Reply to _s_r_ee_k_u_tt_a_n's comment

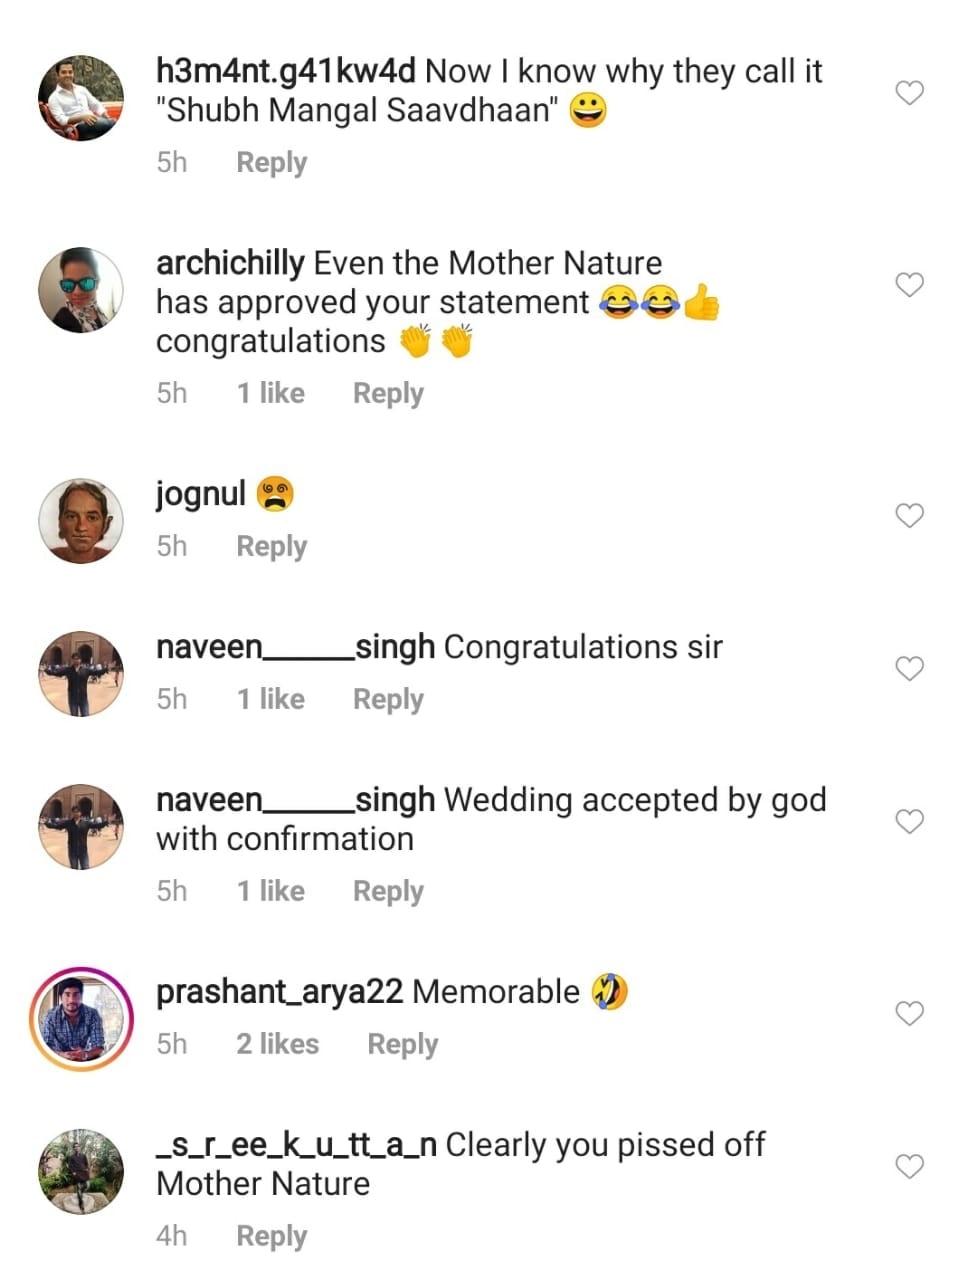tap(271, 1236)
